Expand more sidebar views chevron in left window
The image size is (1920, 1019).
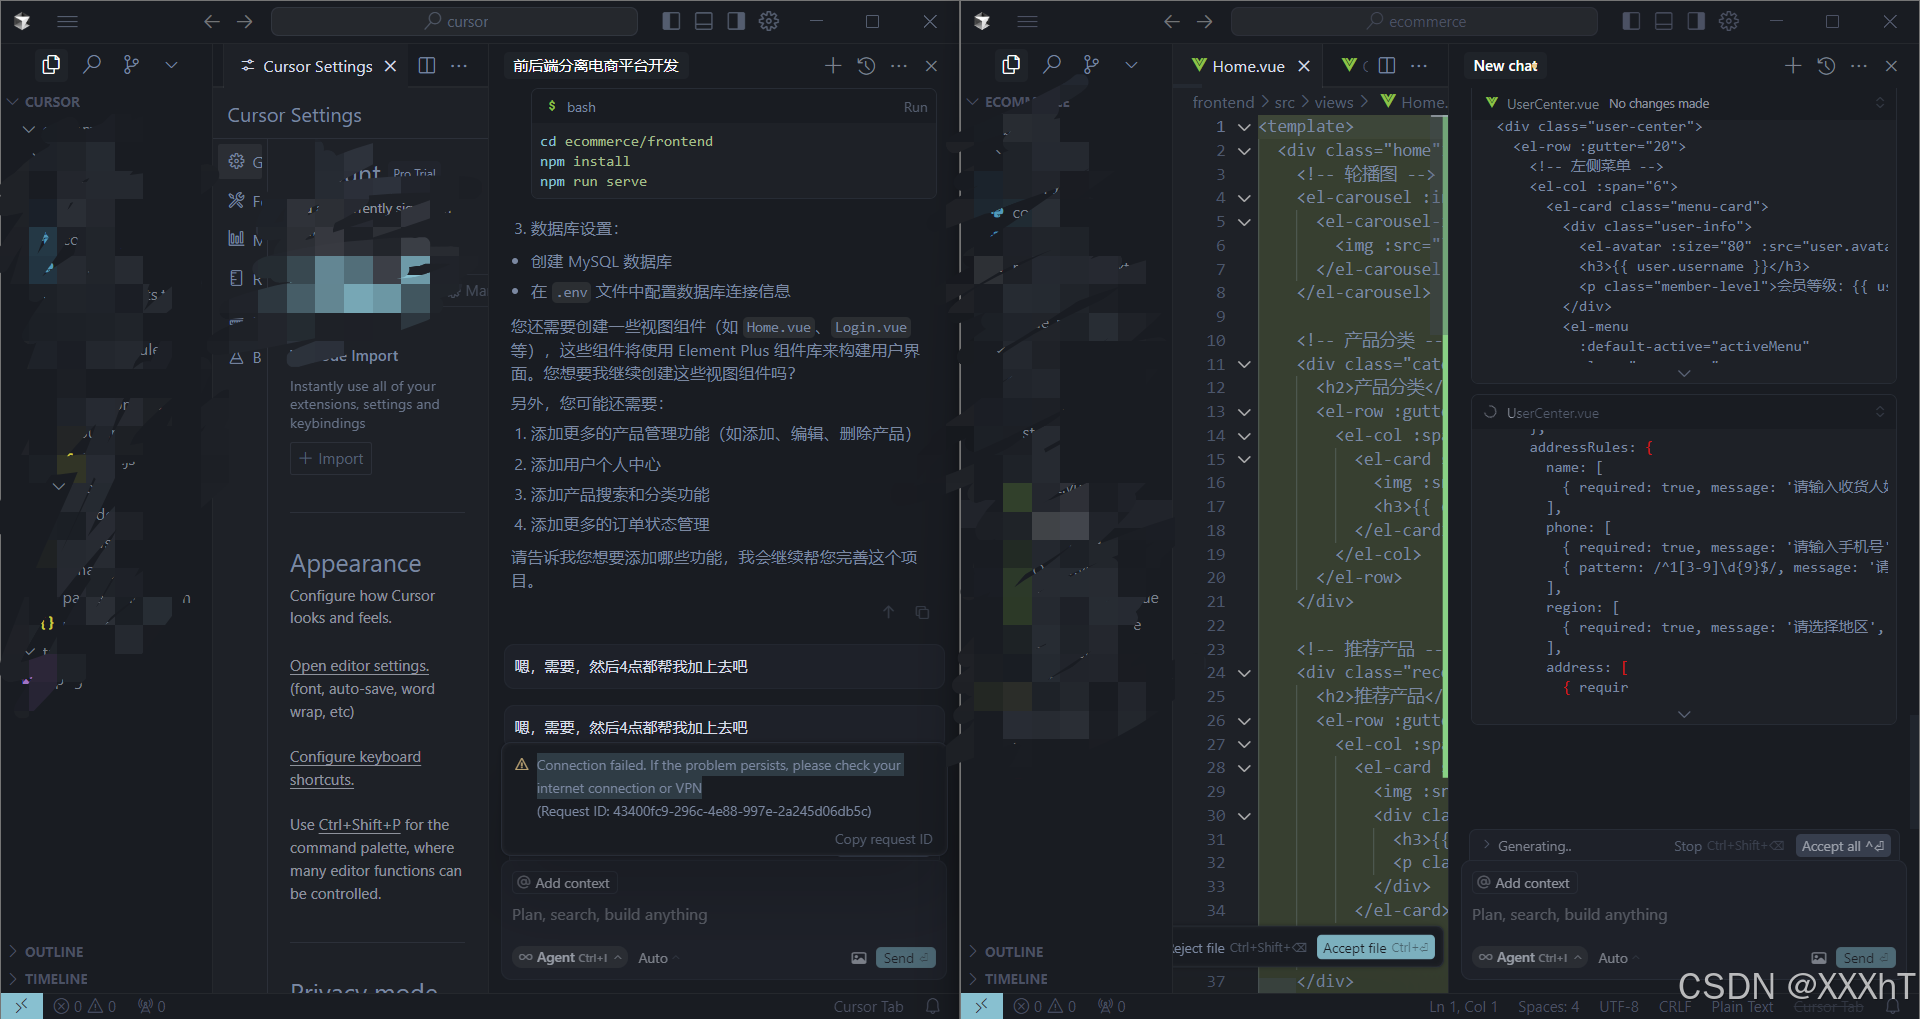pyautogui.click(x=171, y=65)
